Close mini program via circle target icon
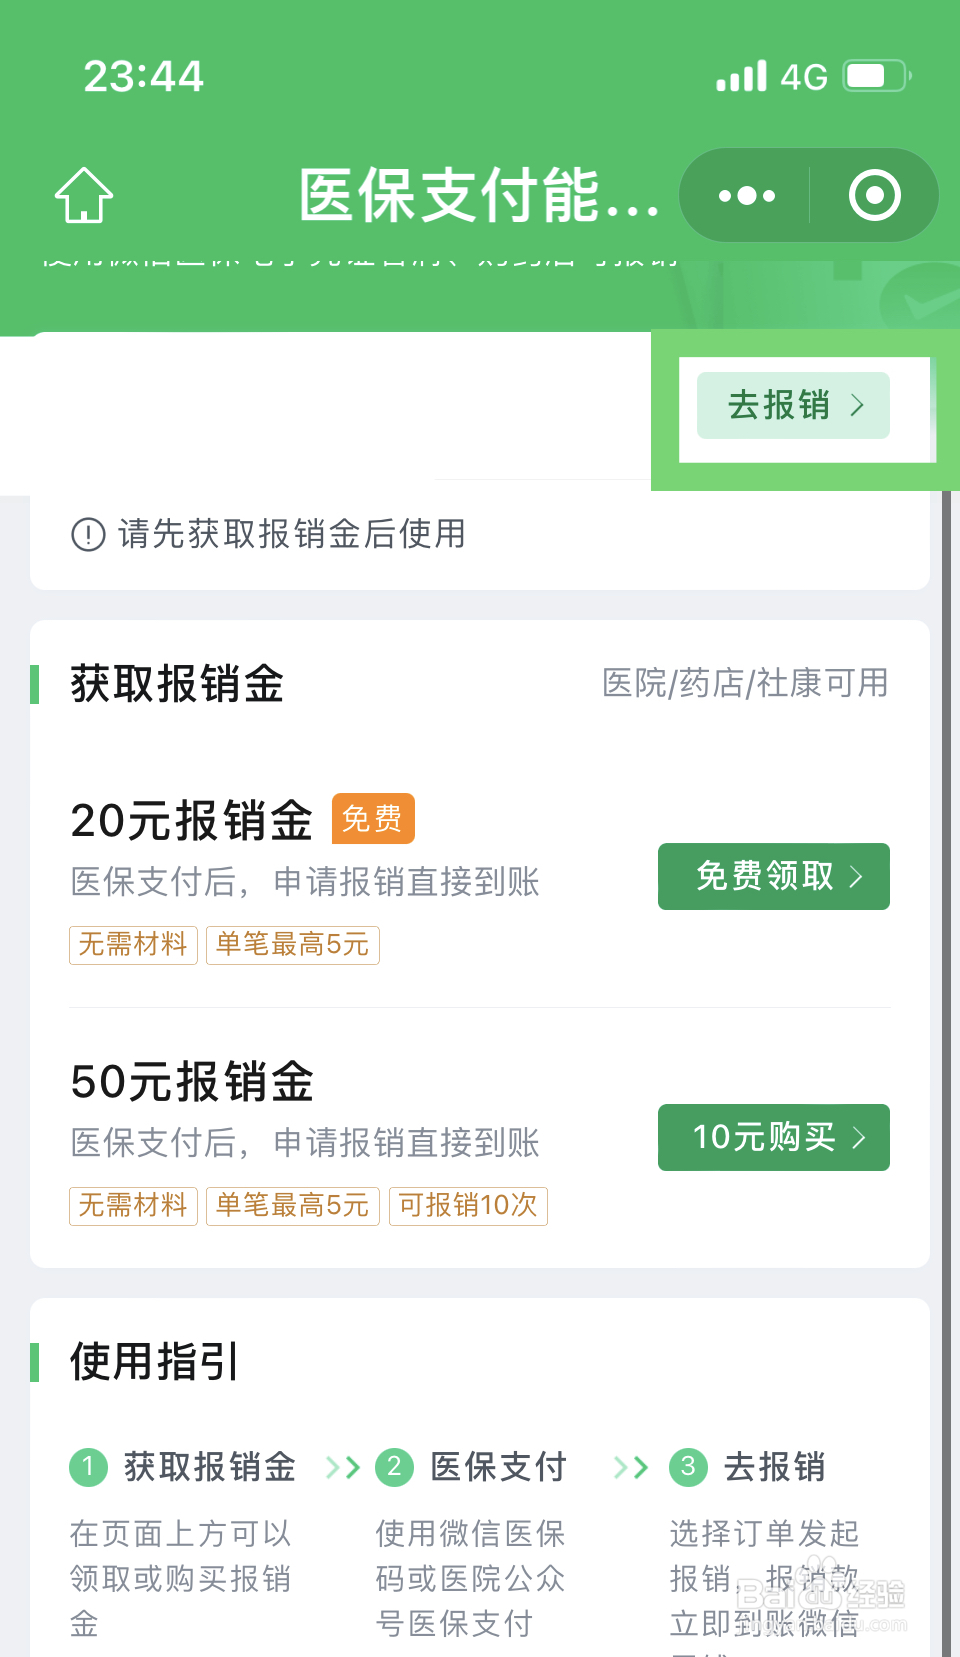The image size is (960, 1657). pyautogui.click(x=875, y=195)
